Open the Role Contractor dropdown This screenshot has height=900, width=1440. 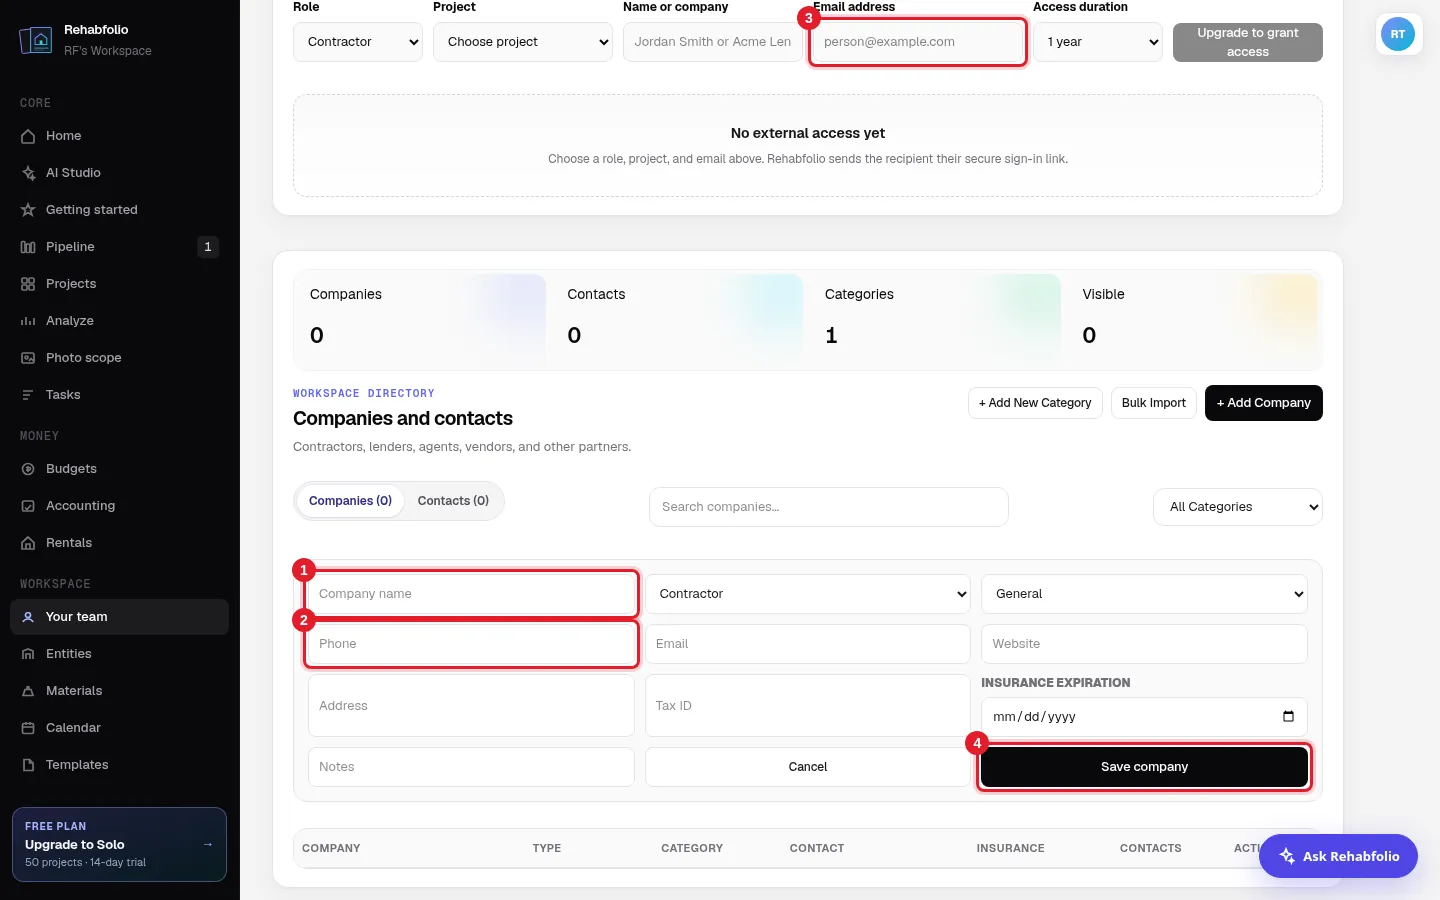(358, 42)
